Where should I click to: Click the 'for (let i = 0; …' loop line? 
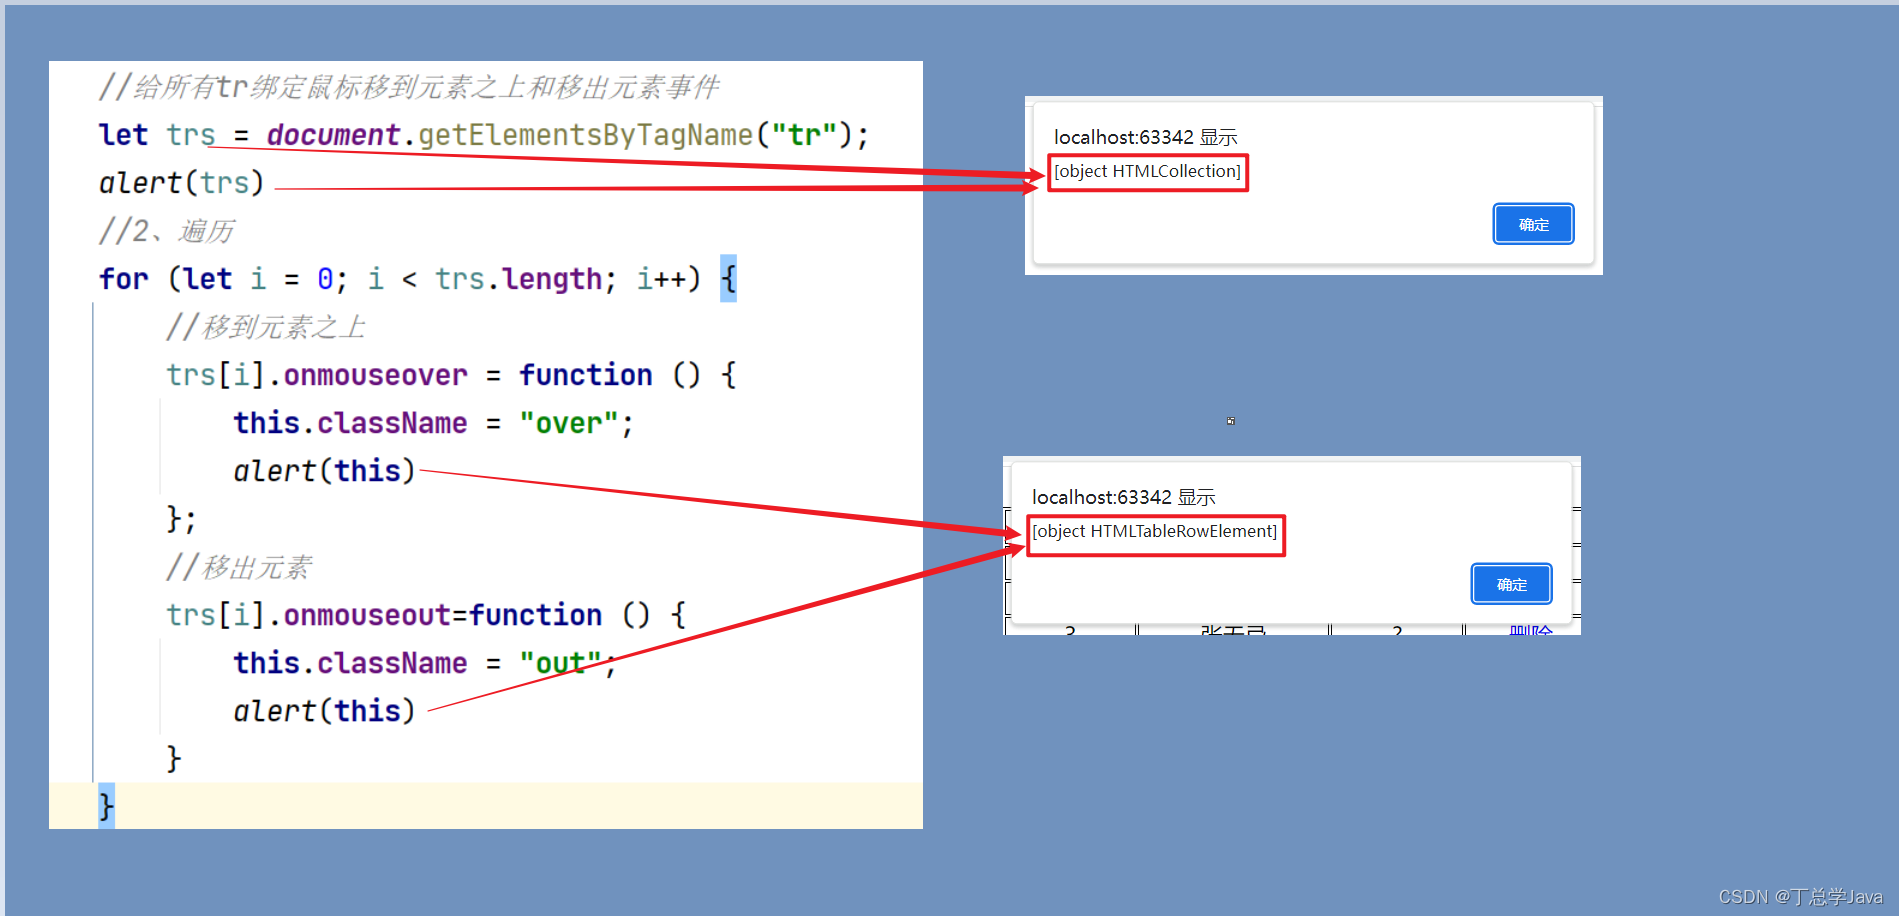[418, 279]
